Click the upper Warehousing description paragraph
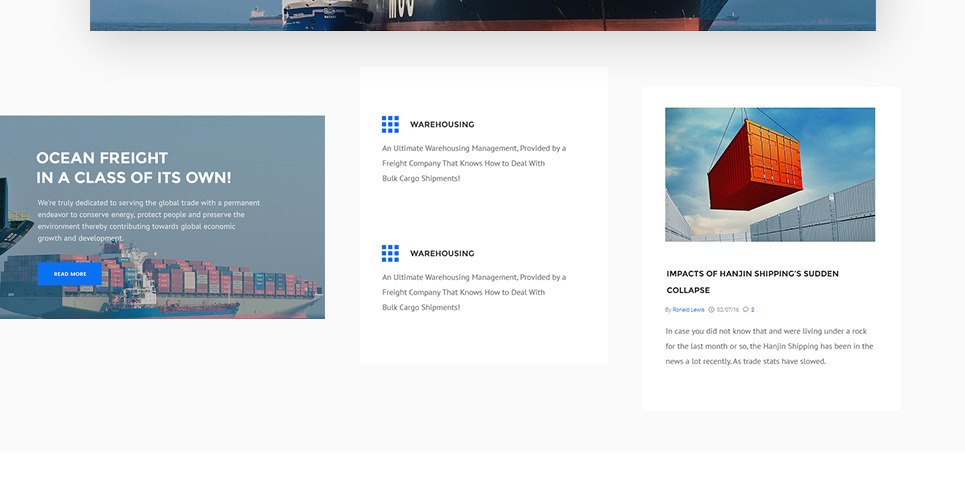 pyautogui.click(x=473, y=163)
